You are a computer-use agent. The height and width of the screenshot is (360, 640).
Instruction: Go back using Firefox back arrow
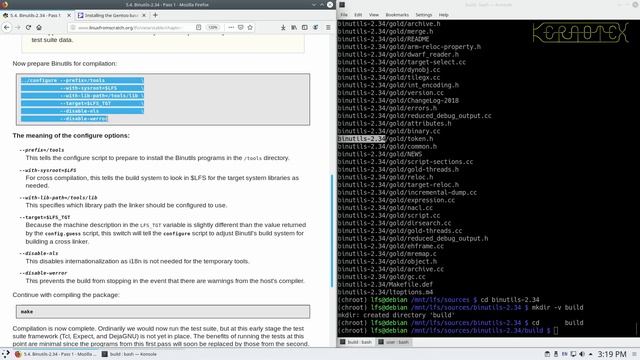click(x=7, y=27)
